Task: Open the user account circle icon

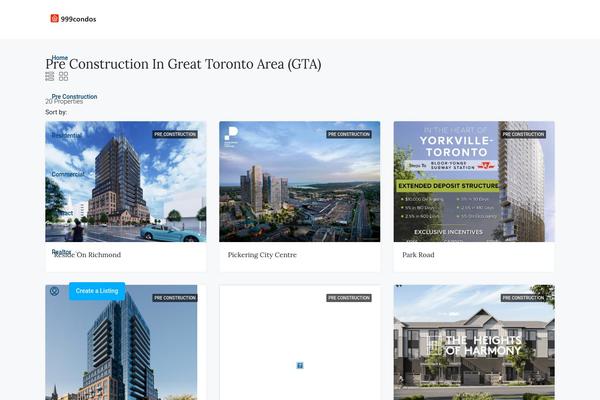Action: [54, 291]
